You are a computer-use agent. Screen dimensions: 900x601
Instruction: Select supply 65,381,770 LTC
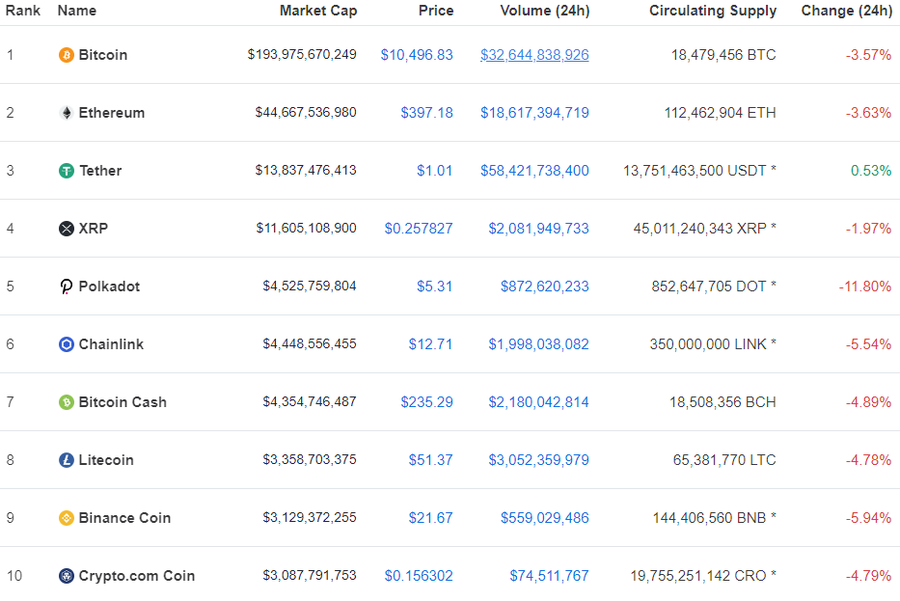pyautogui.click(x=725, y=460)
